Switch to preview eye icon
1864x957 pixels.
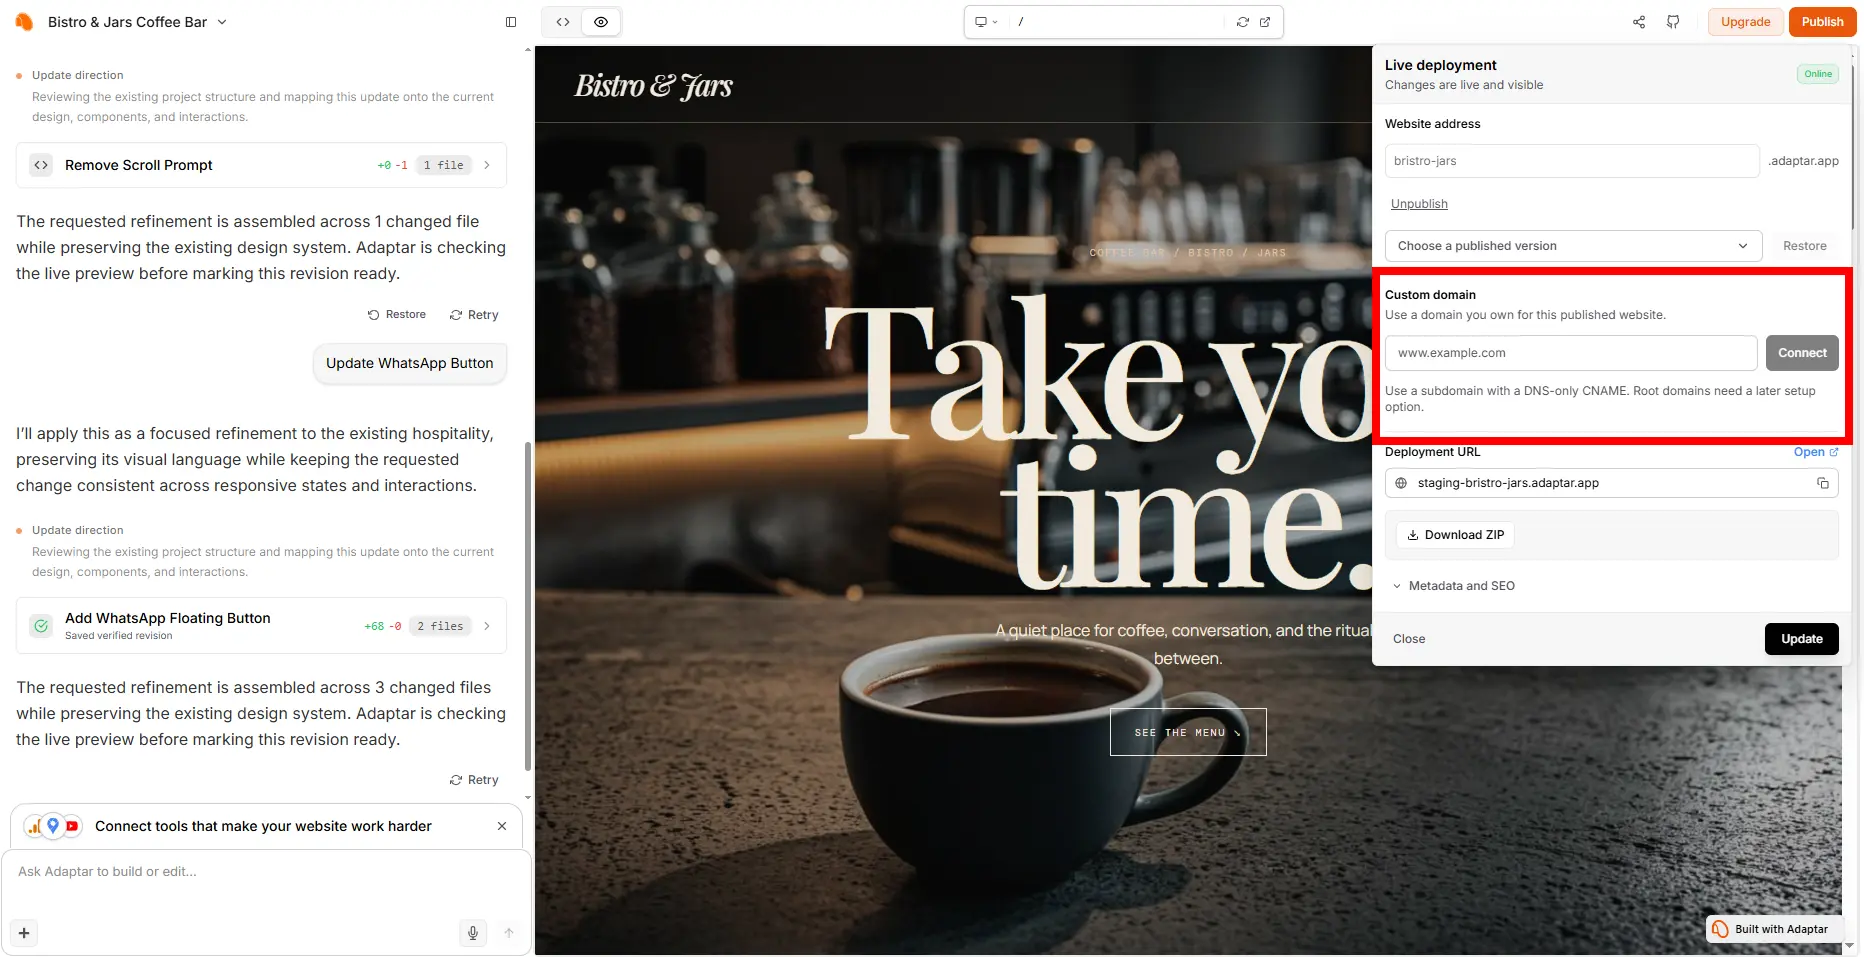click(601, 22)
